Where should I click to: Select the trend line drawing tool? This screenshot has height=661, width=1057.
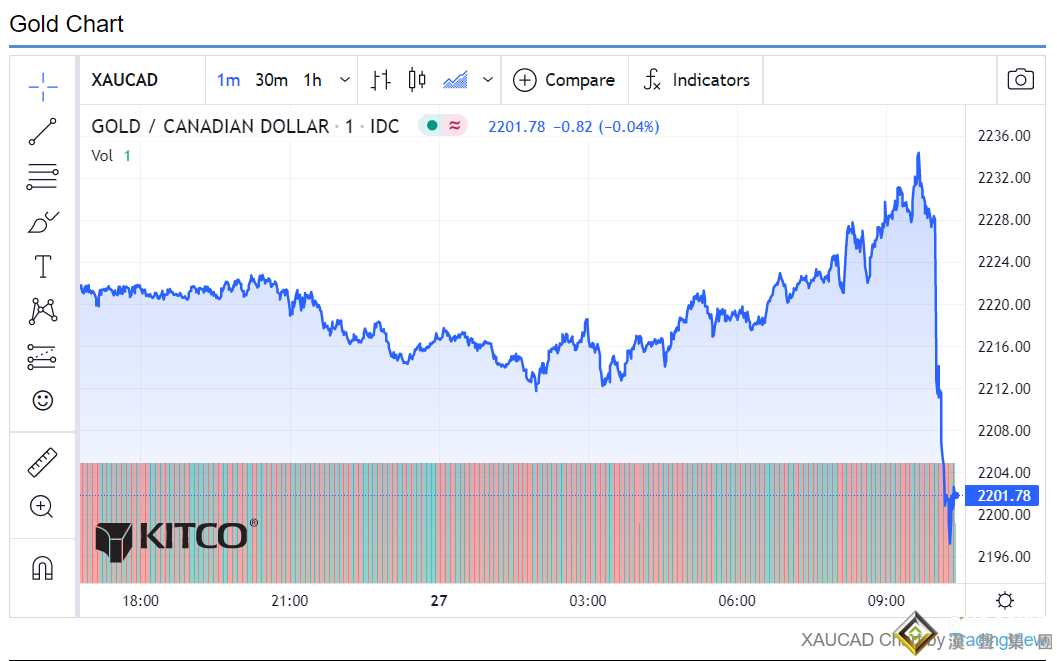43,132
